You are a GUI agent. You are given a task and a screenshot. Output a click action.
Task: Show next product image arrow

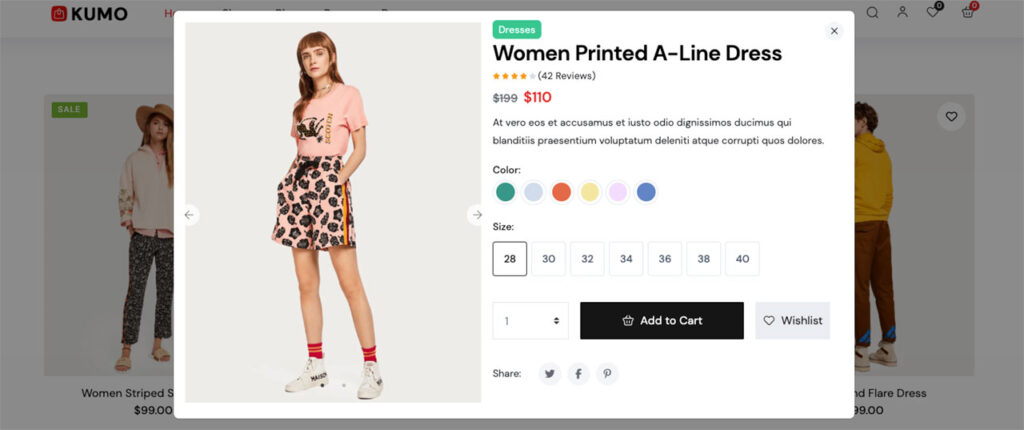point(477,215)
